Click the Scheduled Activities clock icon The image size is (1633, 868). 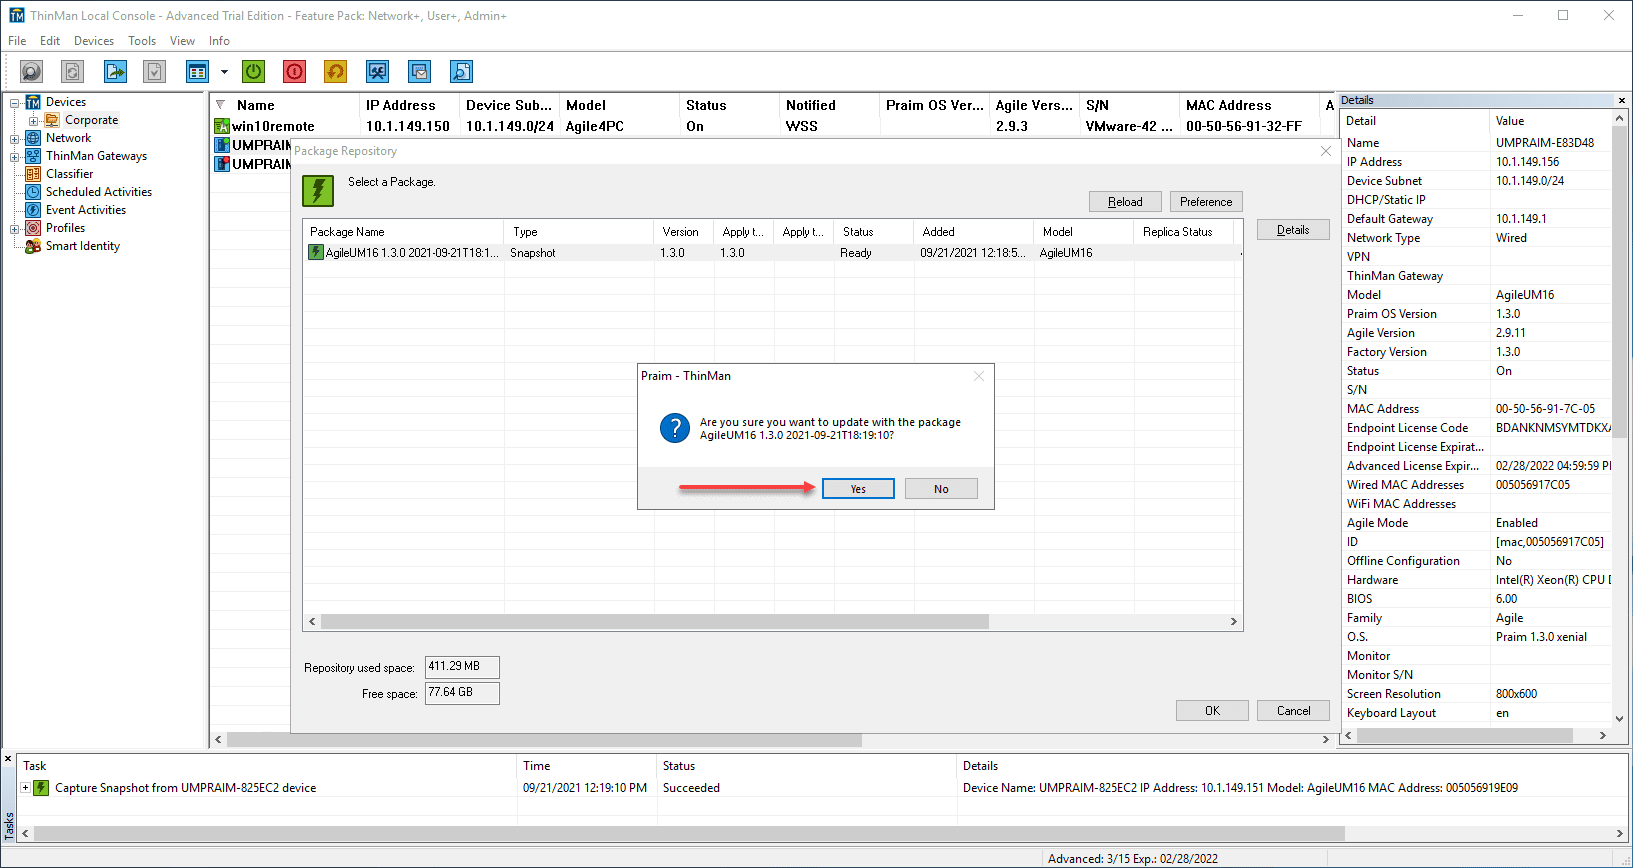[33, 192]
